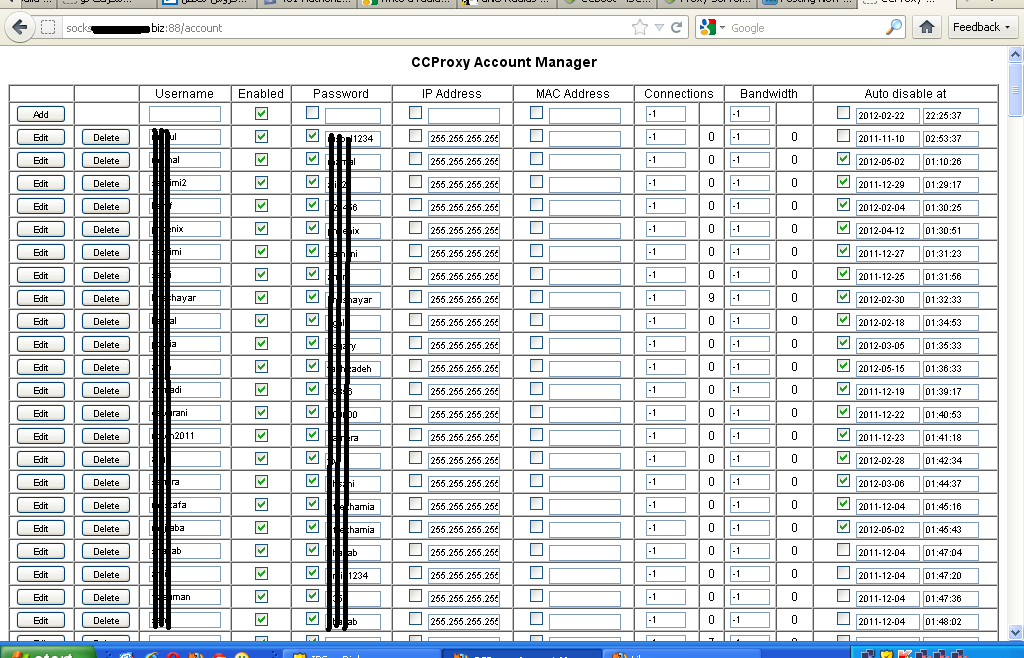The width and height of the screenshot is (1024, 658).
Task: Click the Username column header
Action: 184,94
